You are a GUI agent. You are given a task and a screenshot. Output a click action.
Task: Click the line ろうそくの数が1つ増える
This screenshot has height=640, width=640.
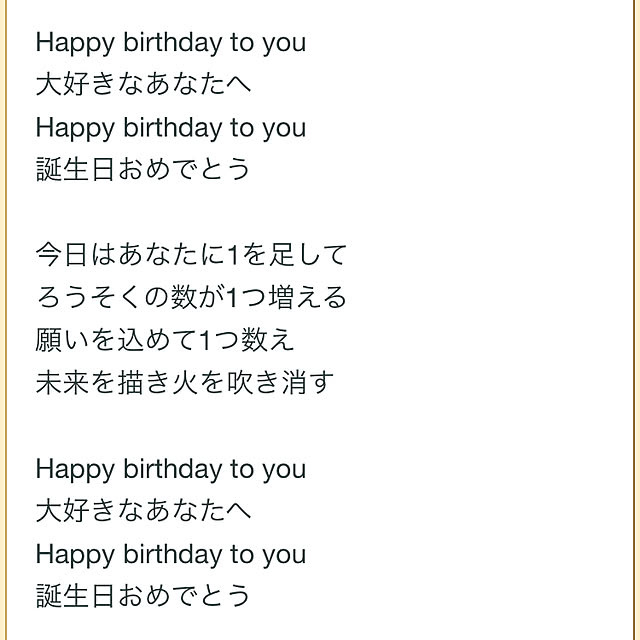point(191,297)
